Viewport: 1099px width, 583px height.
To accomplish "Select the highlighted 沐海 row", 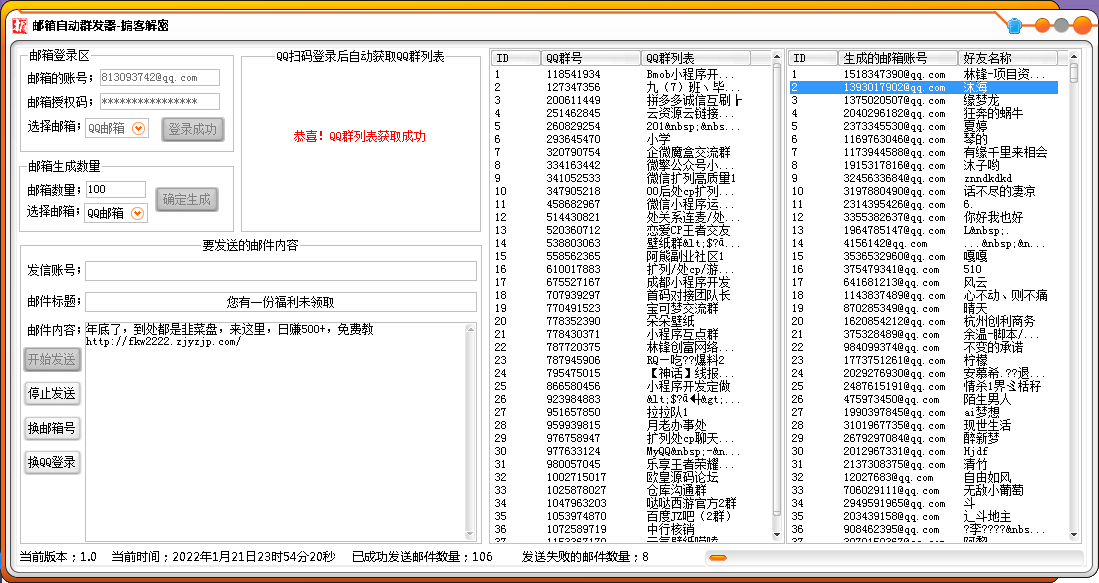I will tap(923, 88).
